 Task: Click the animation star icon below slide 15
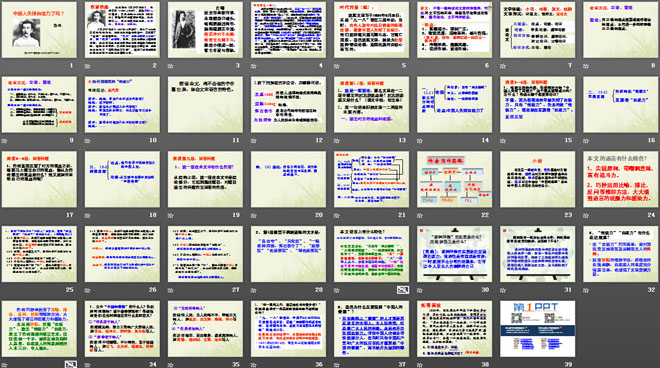point(503,141)
